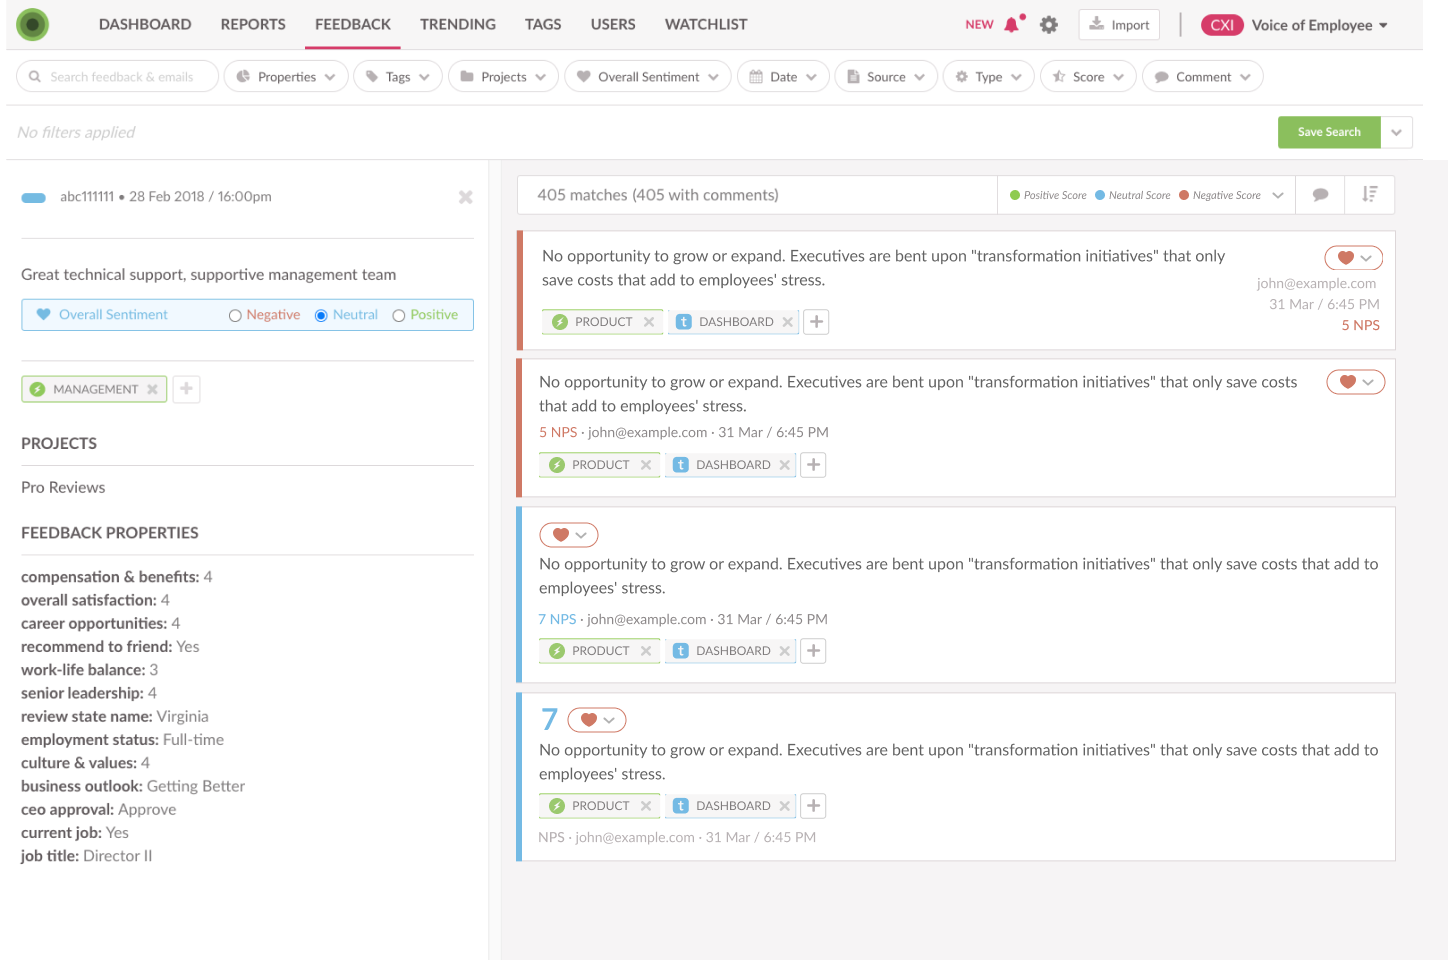Screen dimensions: 1448x960
Task: Click the green circular app logo
Action: [33, 24]
